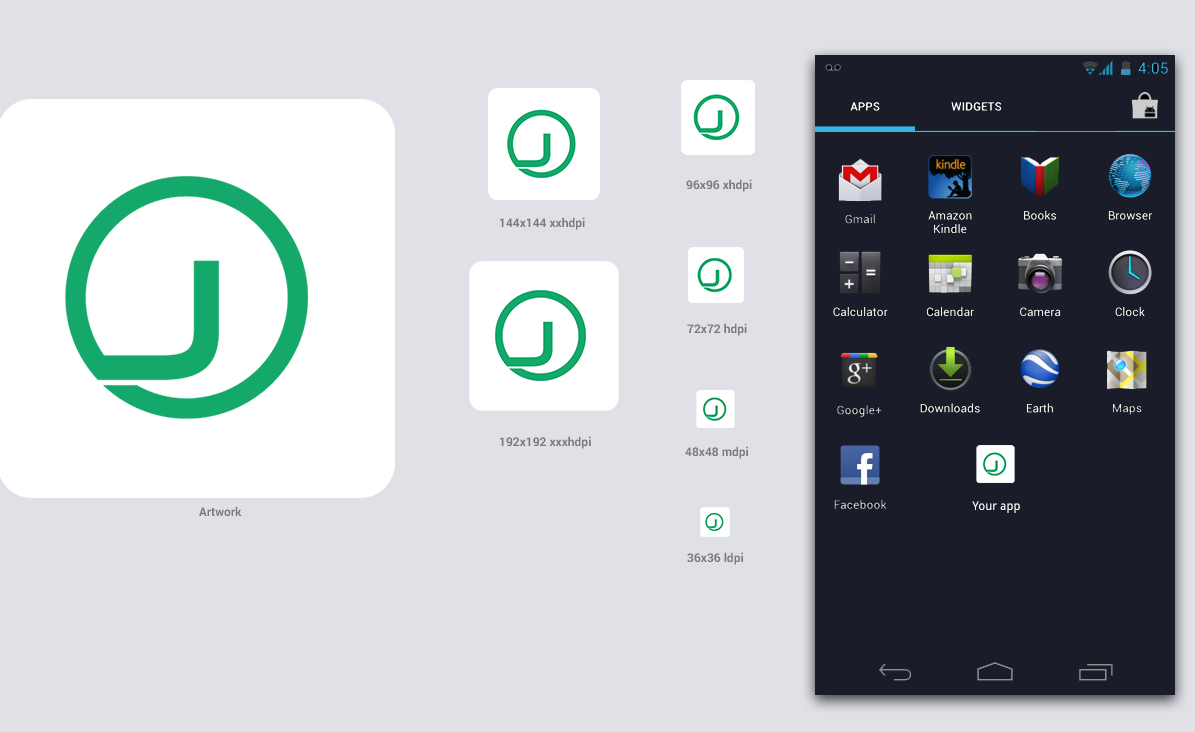Tap the Wi-Fi signal status icon

tap(1091, 68)
